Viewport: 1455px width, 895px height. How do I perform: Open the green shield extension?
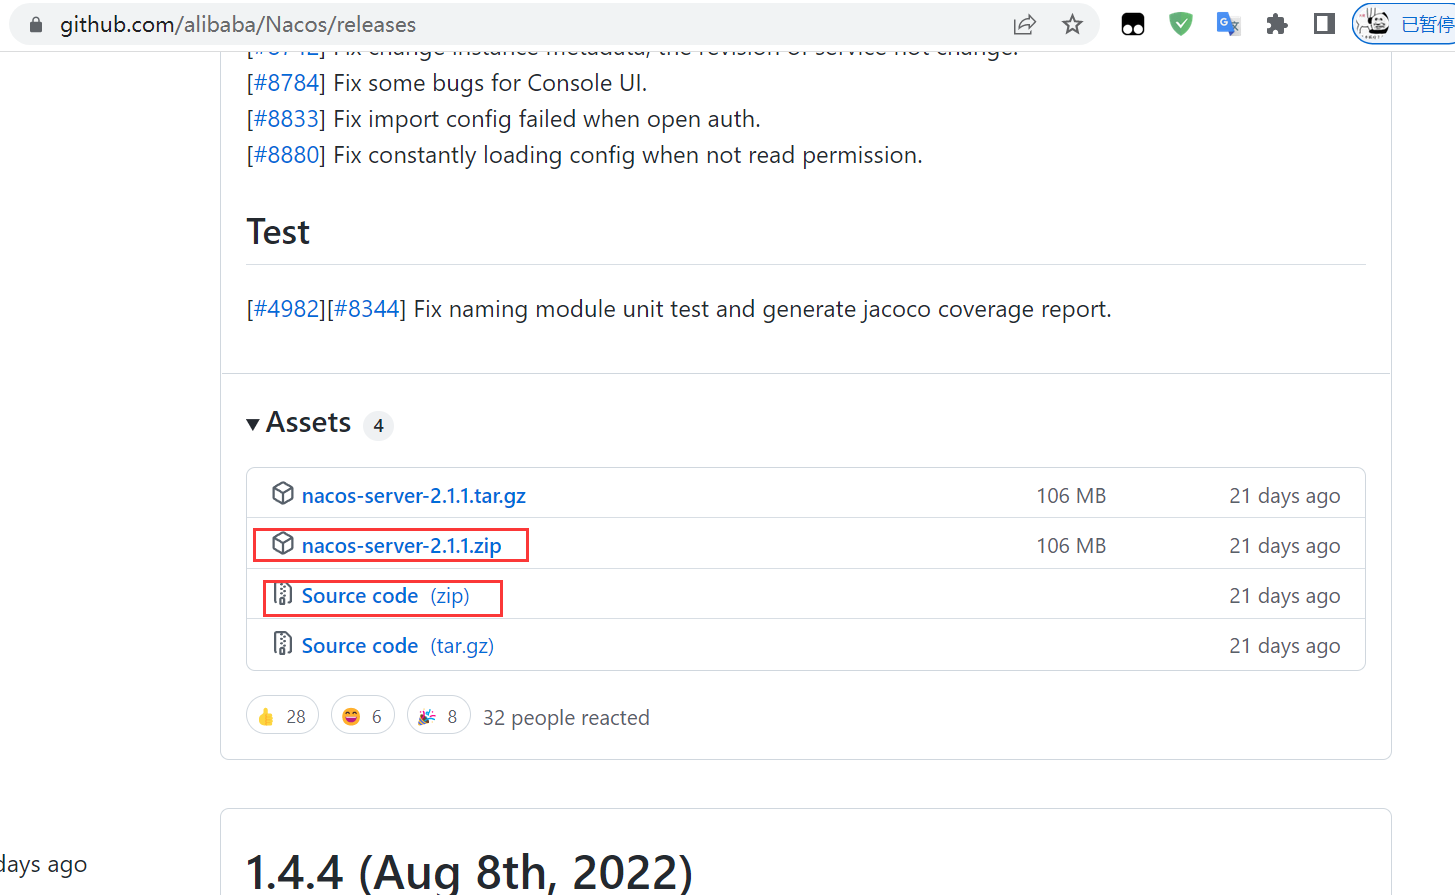point(1181,24)
